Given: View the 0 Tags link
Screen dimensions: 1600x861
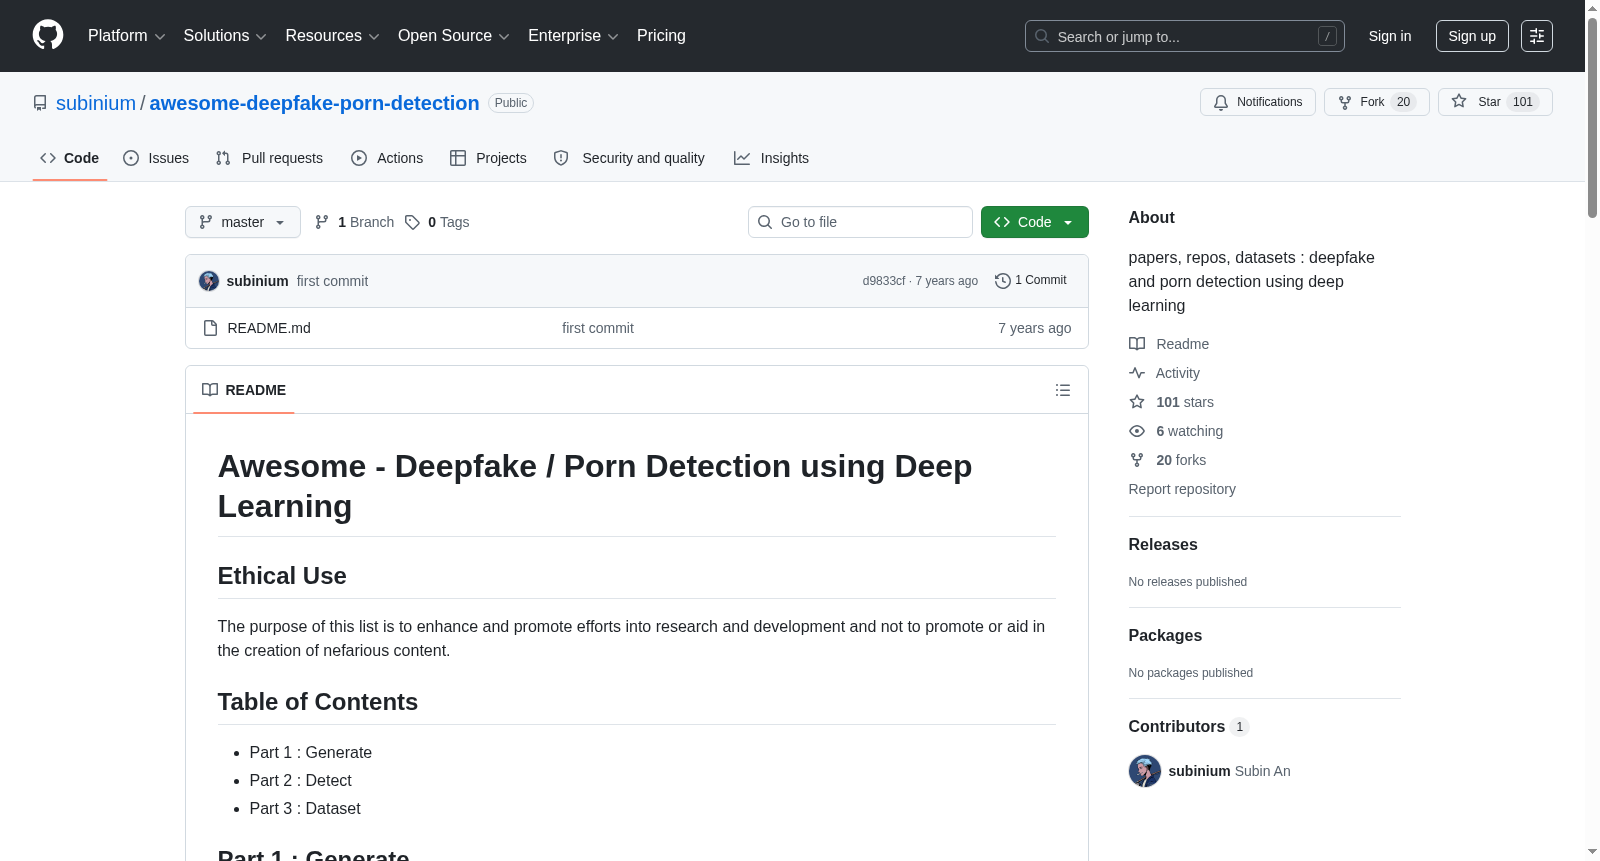Looking at the screenshot, I should [x=437, y=222].
